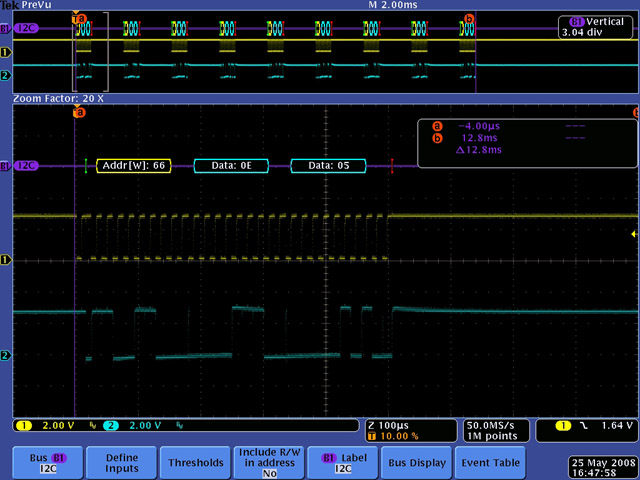Click cursor b marker in the overview

coord(468,18)
